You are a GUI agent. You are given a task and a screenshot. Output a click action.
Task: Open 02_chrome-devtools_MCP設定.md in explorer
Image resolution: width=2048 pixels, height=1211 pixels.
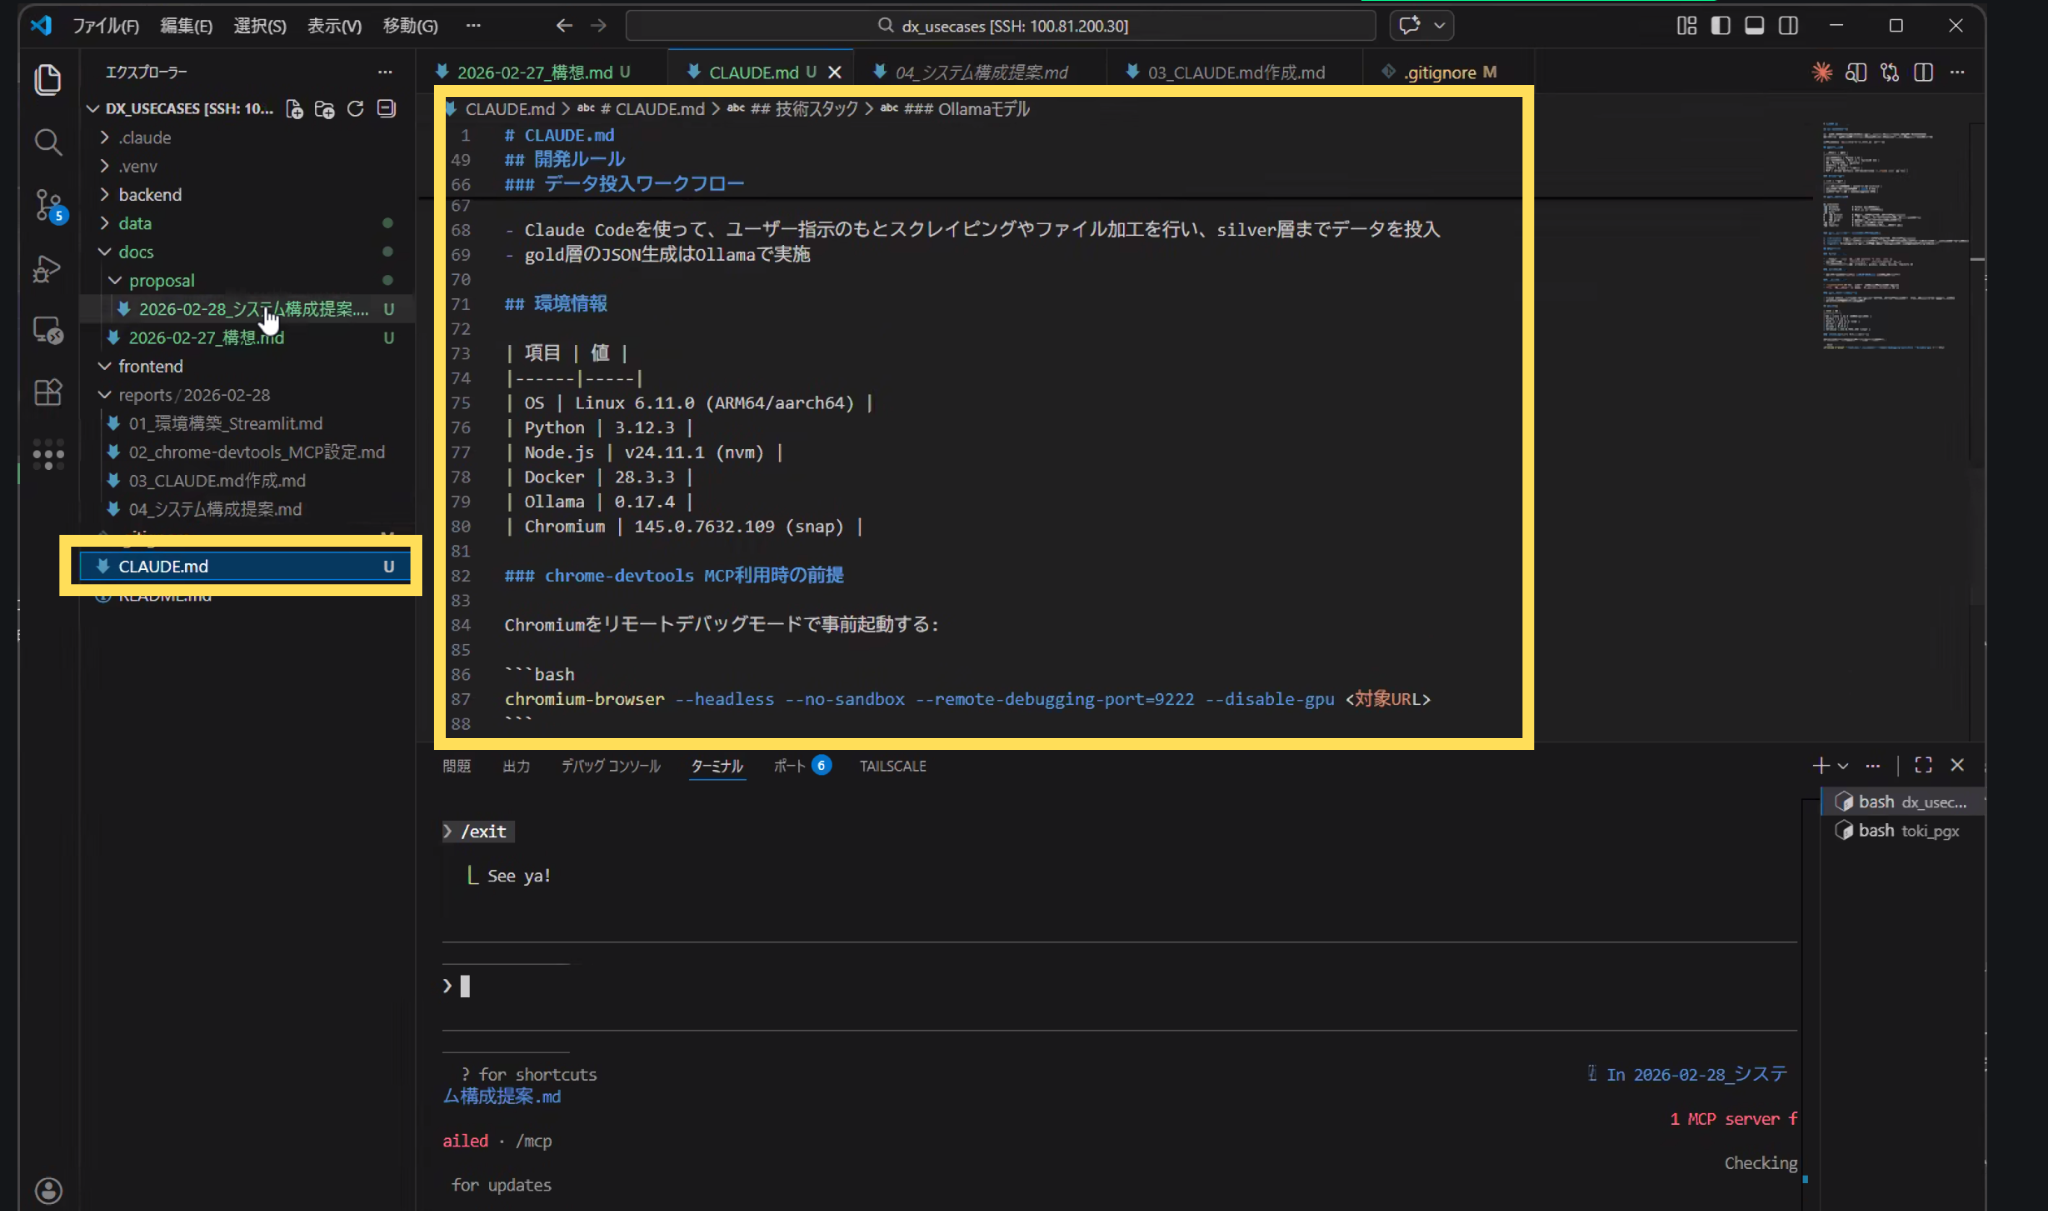pyautogui.click(x=256, y=452)
